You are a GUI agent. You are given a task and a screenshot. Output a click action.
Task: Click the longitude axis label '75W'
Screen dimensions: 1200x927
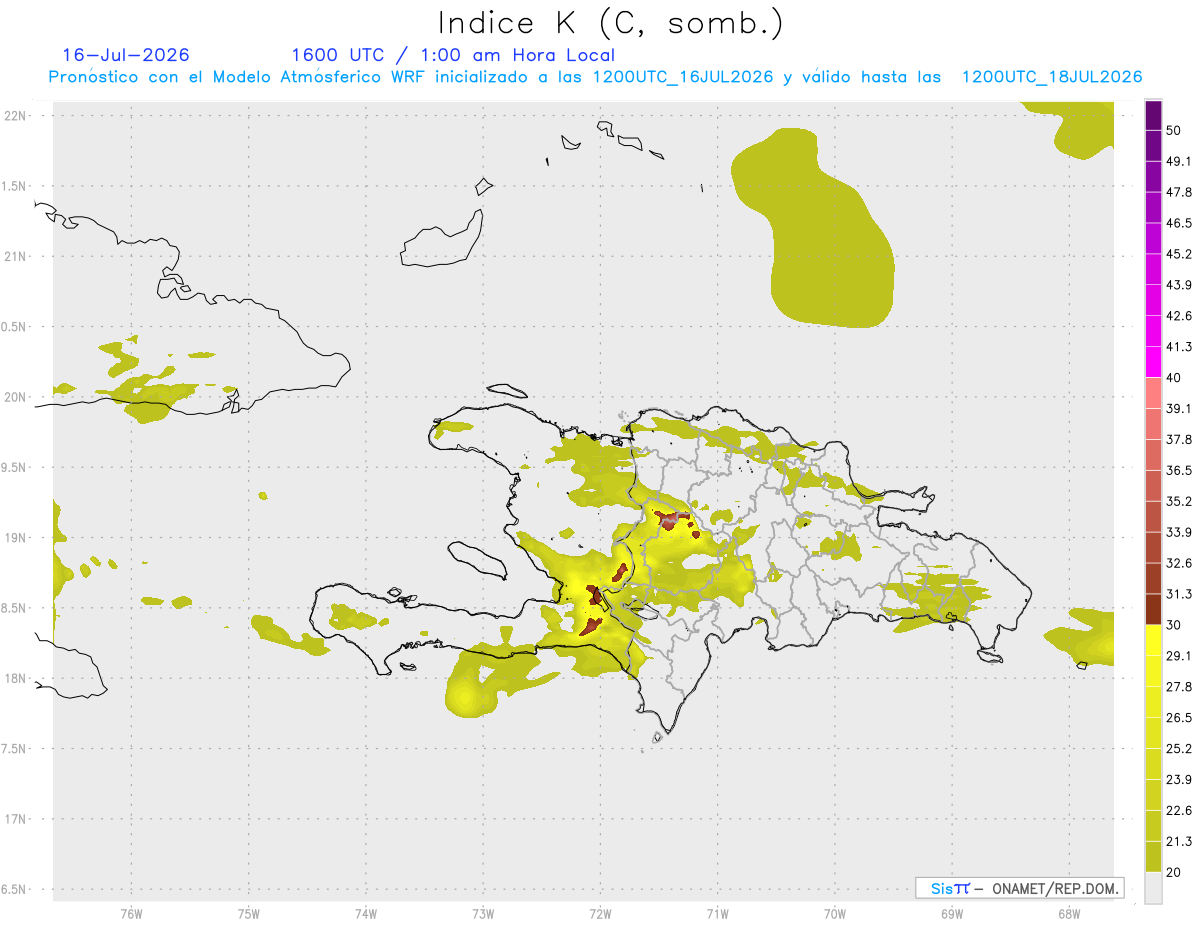point(249,914)
